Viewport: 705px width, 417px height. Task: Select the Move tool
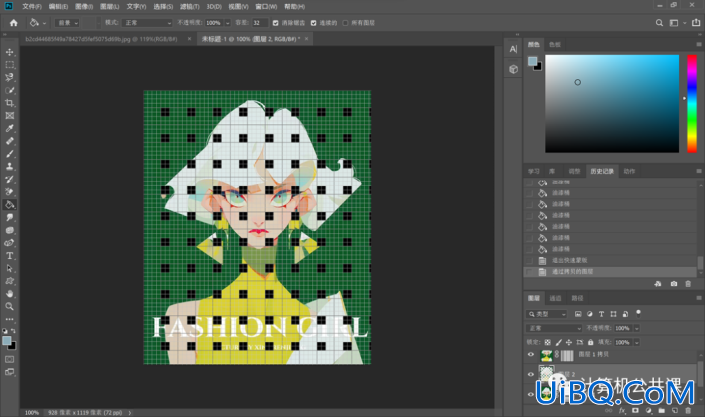click(x=9, y=52)
